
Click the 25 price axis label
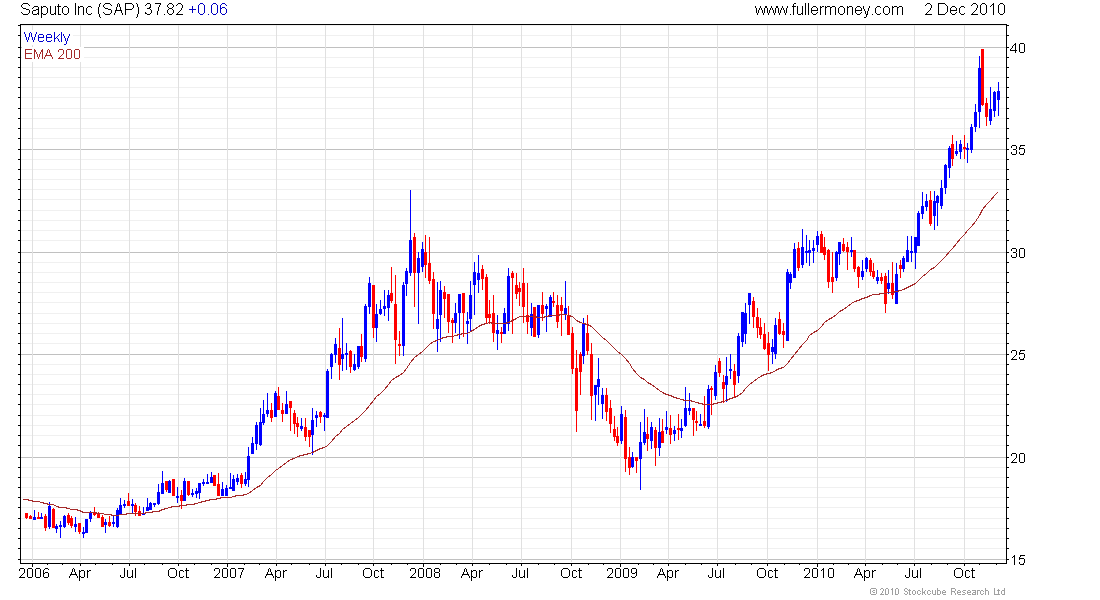click(1016, 355)
